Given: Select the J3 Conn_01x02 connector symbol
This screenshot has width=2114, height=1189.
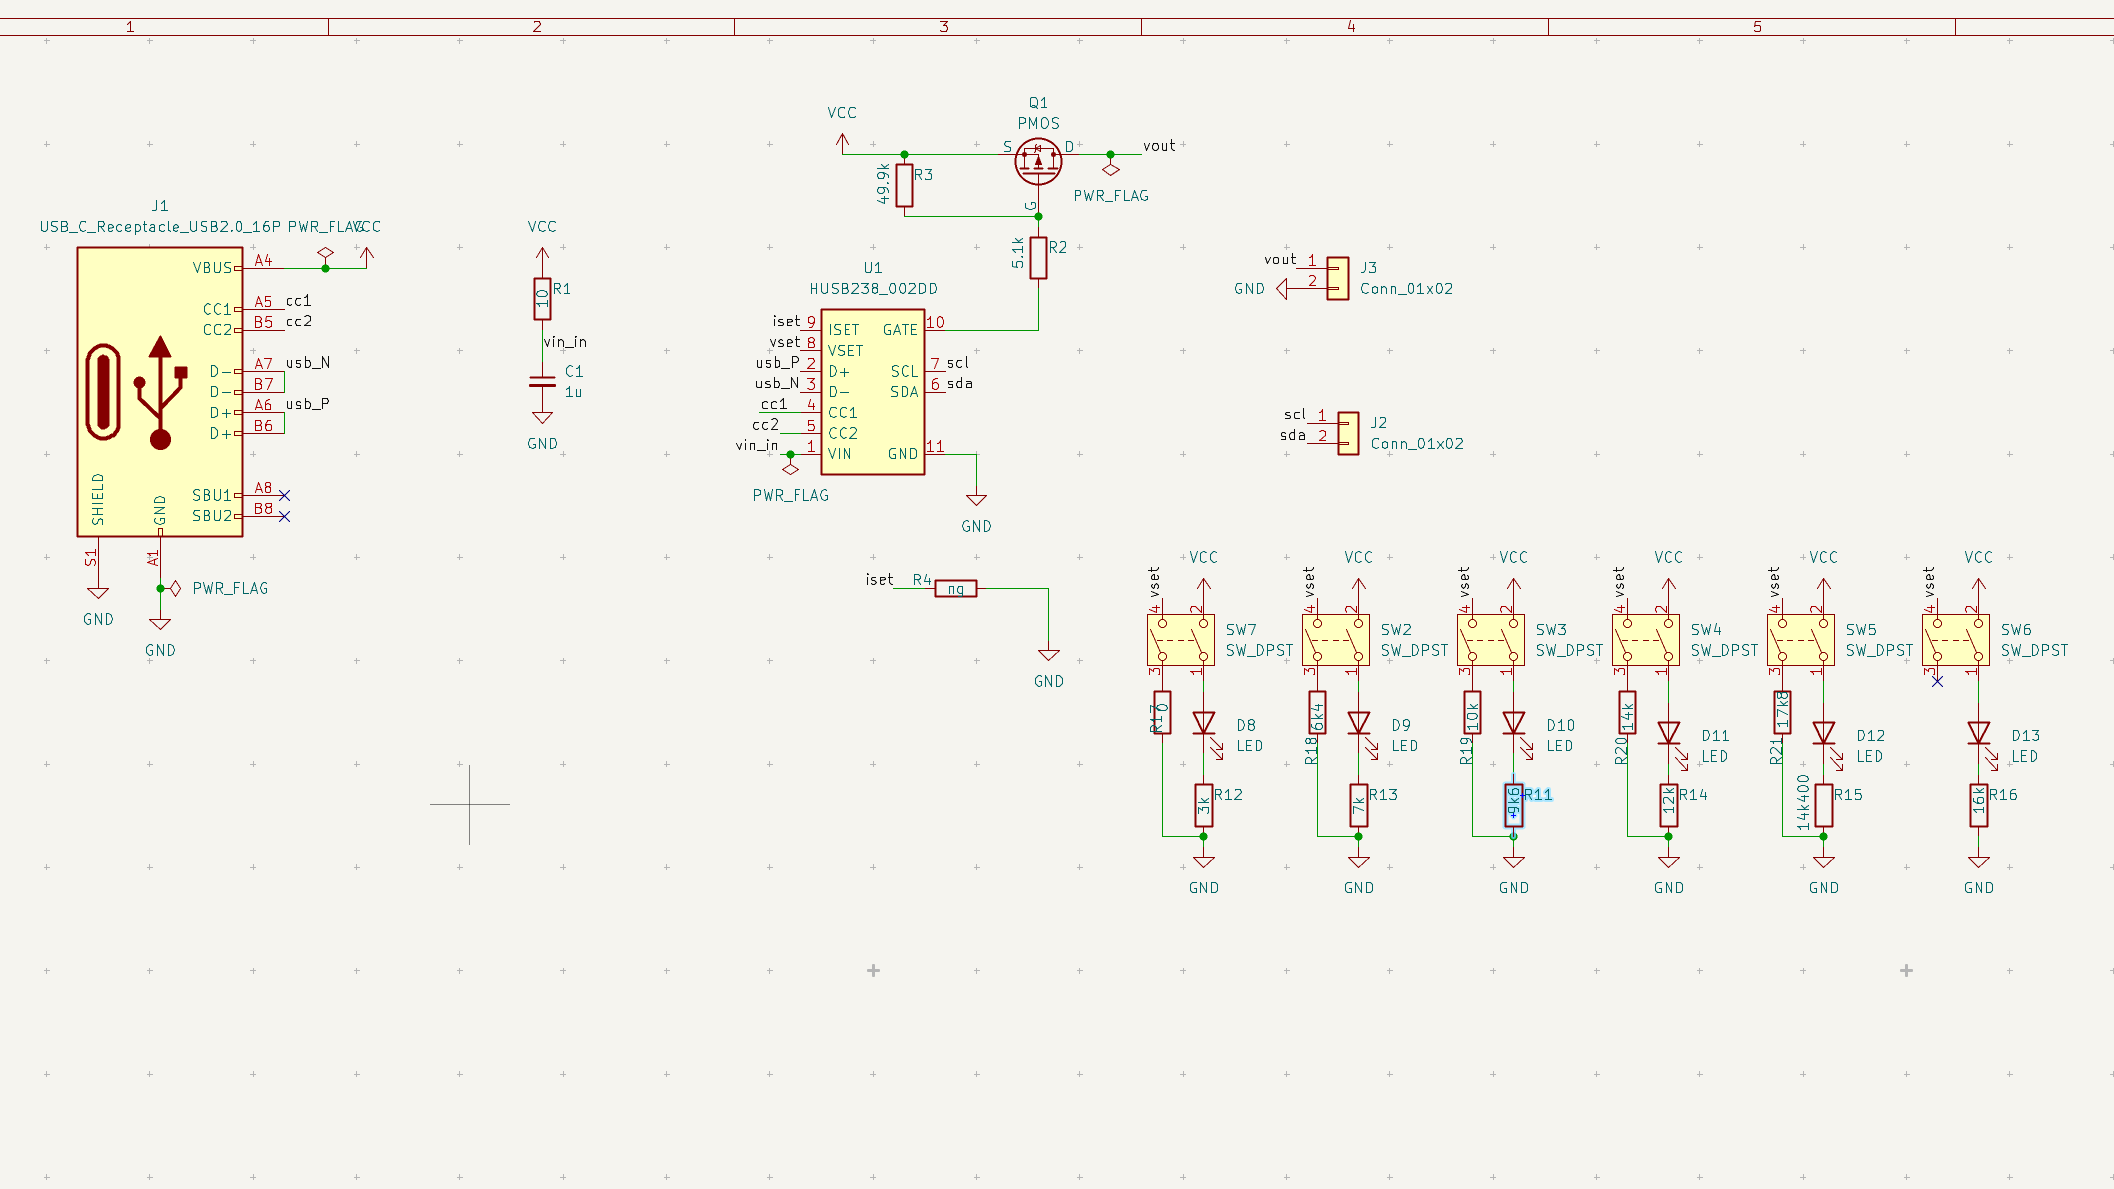Looking at the screenshot, I should (1337, 278).
